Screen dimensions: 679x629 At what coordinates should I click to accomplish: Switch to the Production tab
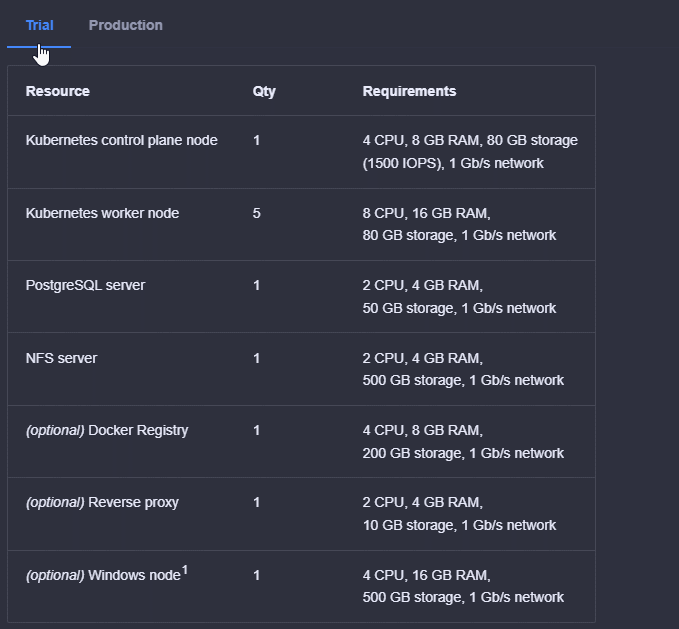pyautogui.click(x=125, y=25)
